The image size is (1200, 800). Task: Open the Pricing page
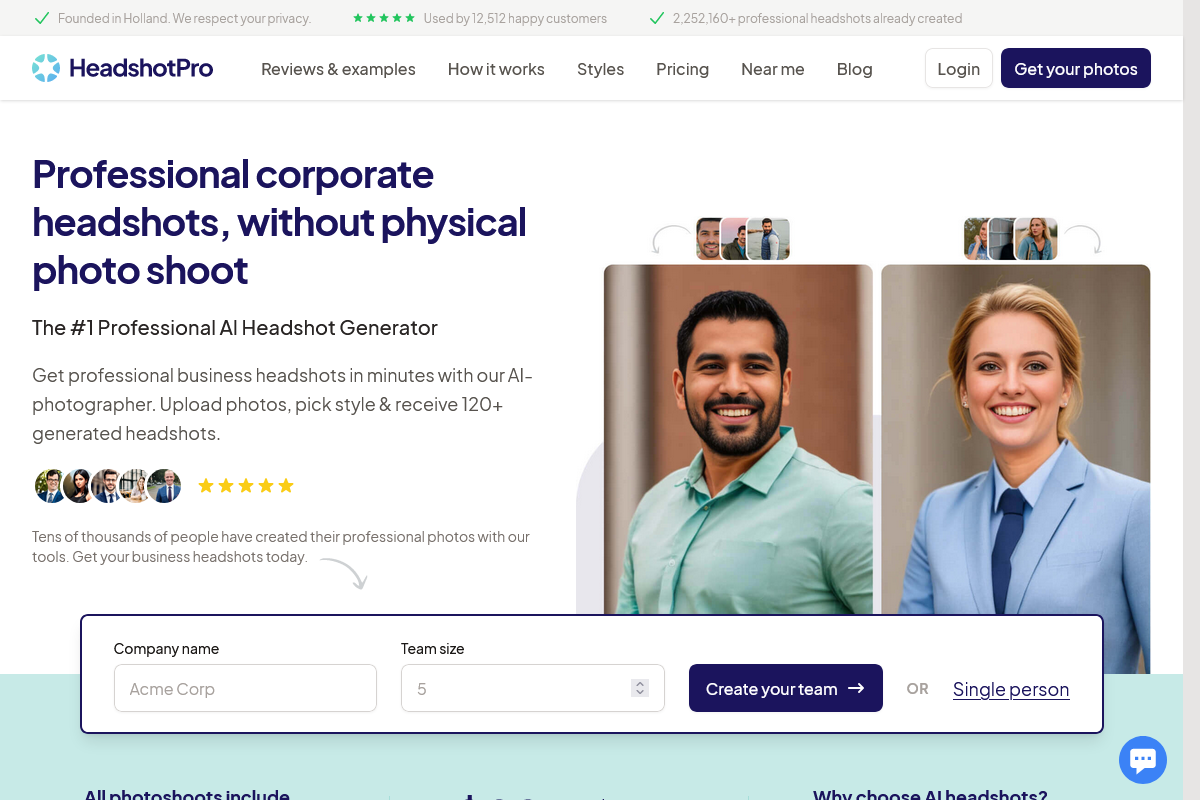pos(682,68)
